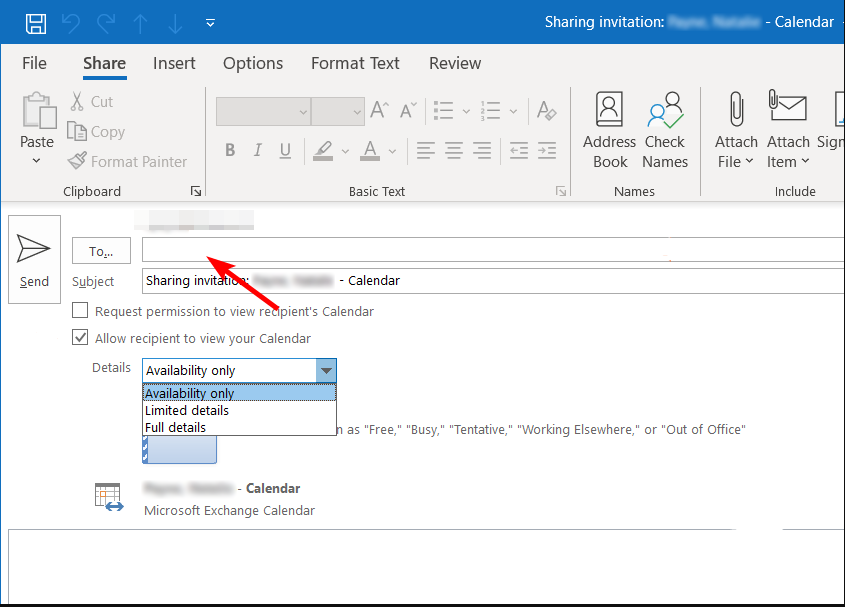This screenshot has width=845, height=607.
Task: Click the Paste clipboard icon
Action: (39, 111)
